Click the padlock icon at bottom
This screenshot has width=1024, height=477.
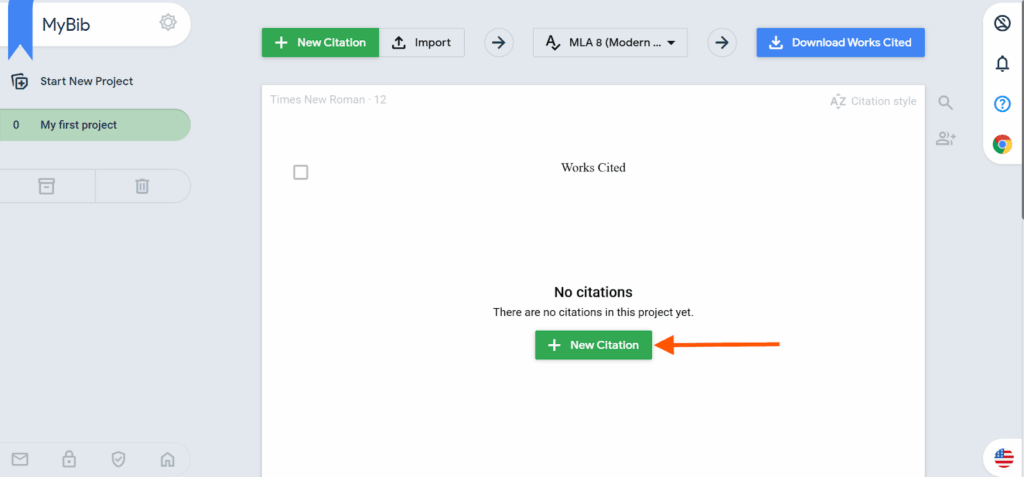coord(69,459)
